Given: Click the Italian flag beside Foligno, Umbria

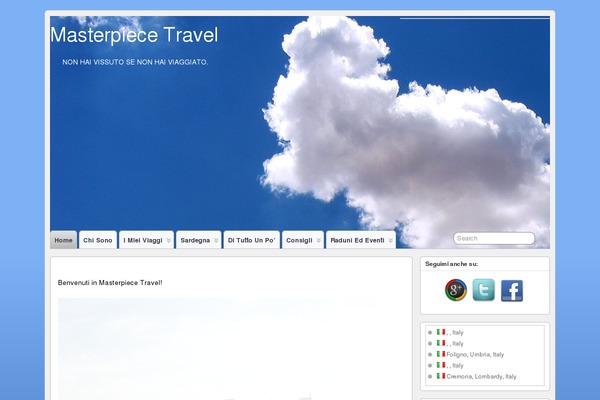Looking at the screenshot, I should (441, 354).
